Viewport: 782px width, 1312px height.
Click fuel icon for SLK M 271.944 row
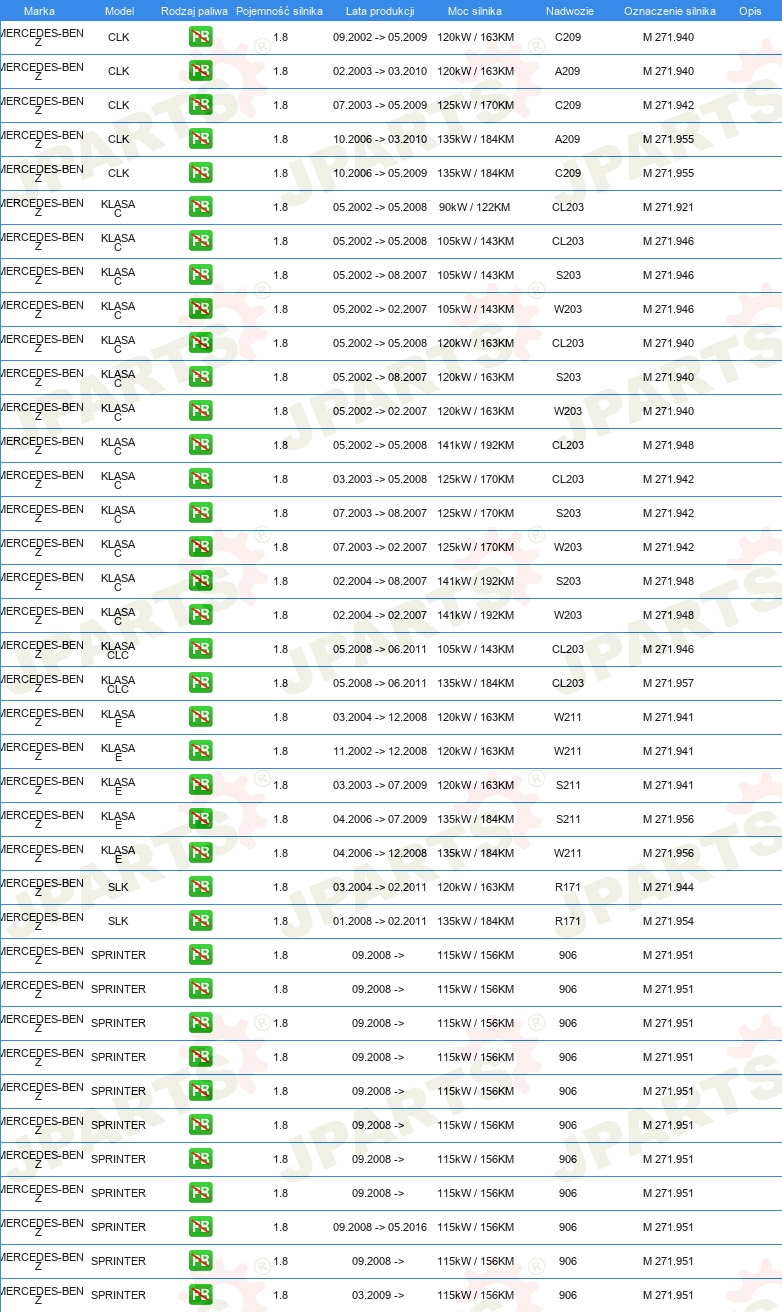200,888
